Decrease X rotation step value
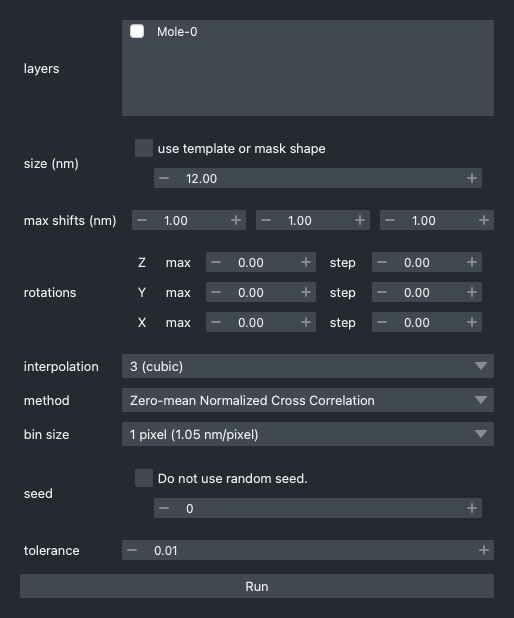Image resolution: width=514 pixels, height=618 pixels. (382, 322)
